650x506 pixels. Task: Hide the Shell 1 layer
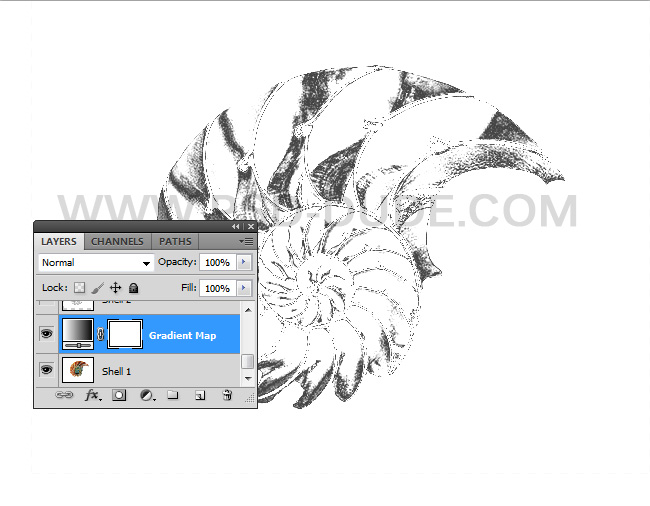pyautogui.click(x=46, y=369)
